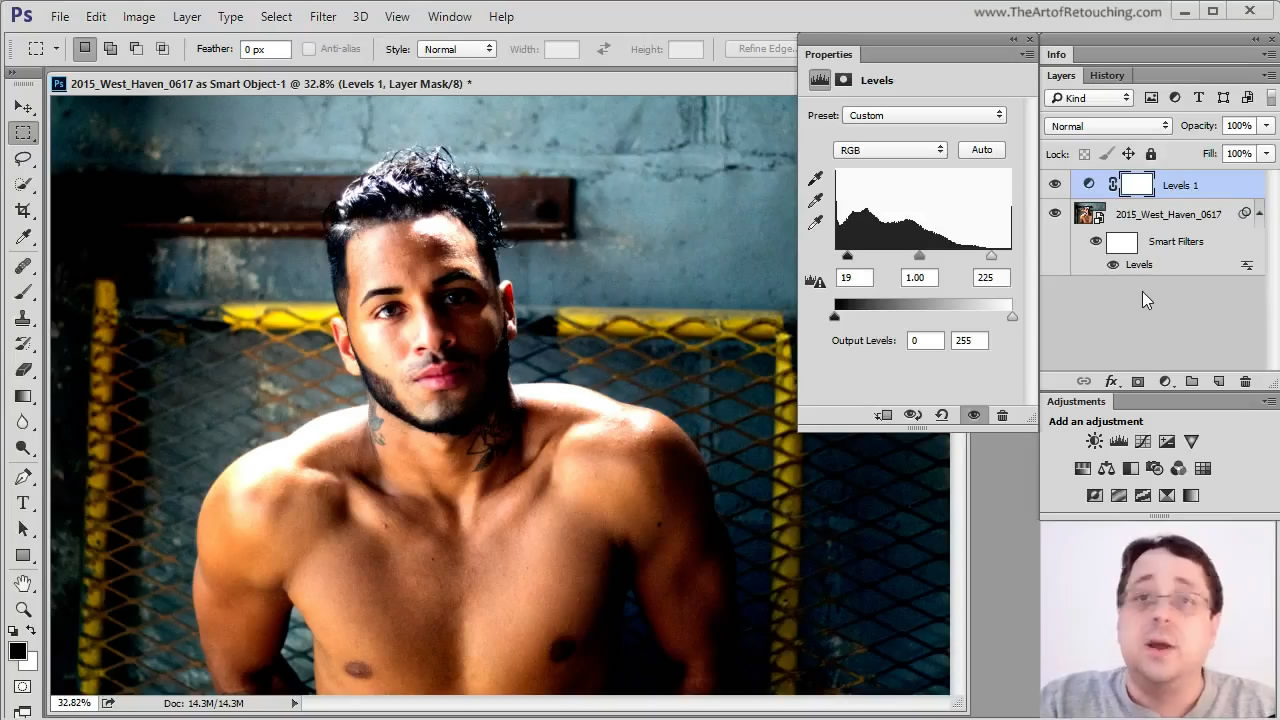1280x720 pixels.
Task: Select the Gradient tool
Action: coord(23,396)
